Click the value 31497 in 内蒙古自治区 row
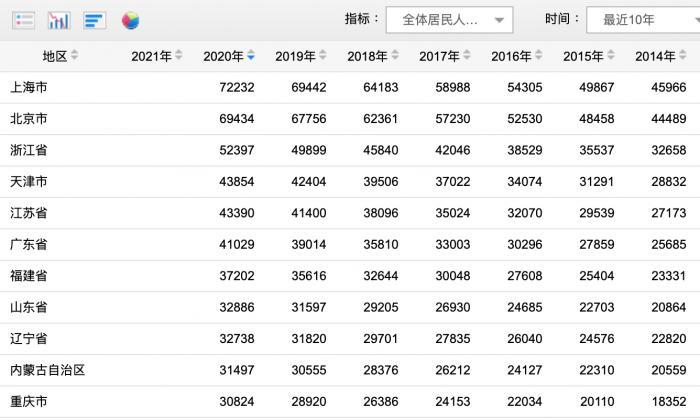The image size is (700, 420). (237, 370)
